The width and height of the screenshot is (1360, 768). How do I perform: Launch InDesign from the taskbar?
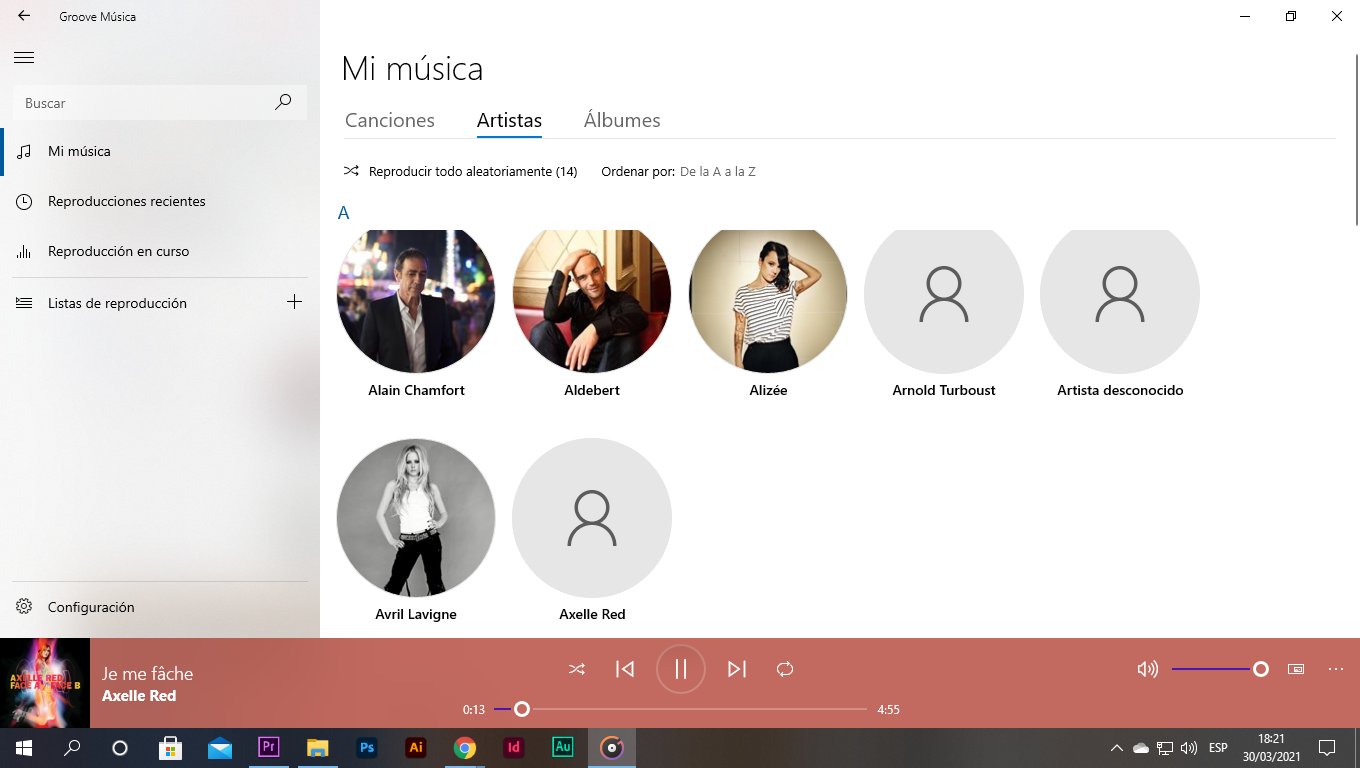(x=514, y=748)
